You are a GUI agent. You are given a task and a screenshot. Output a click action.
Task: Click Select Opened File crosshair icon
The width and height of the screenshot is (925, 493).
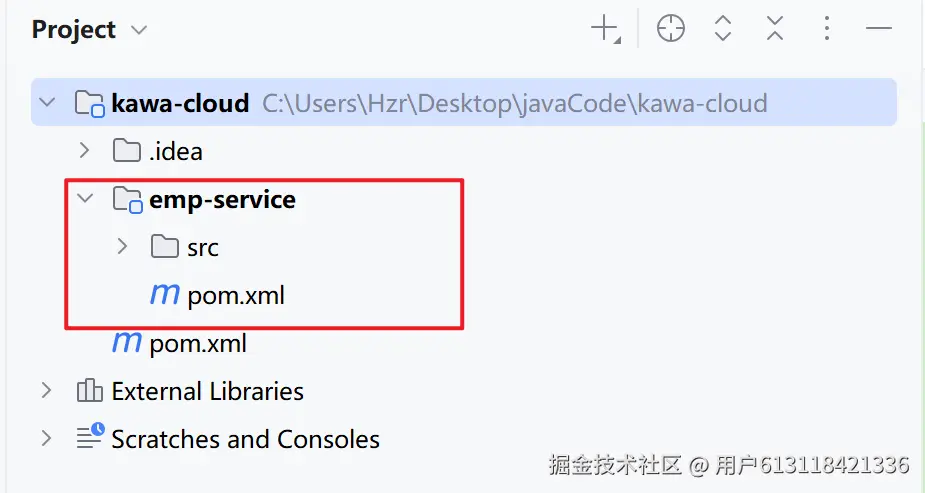click(x=670, y=29)
